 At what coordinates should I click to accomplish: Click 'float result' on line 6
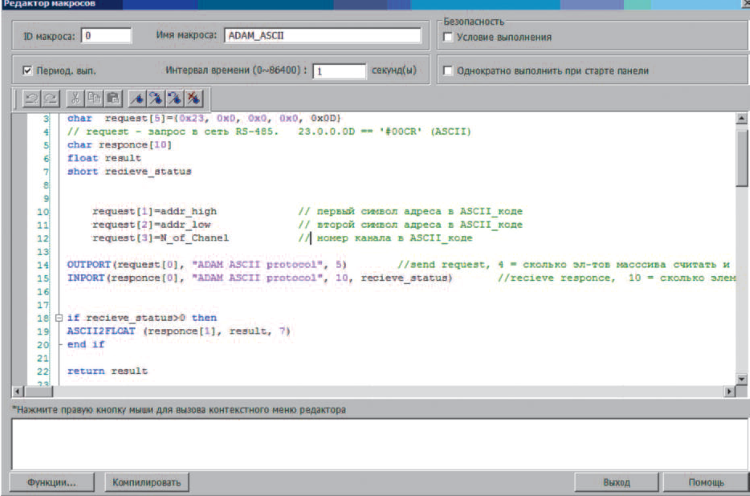click(104, 158)
